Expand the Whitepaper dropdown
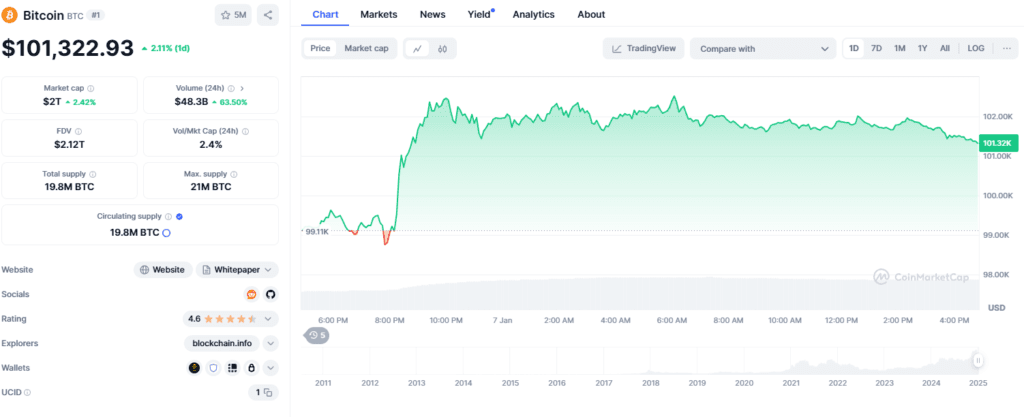The height and width of the screenshot is (417, 1024). pos(237,270)
